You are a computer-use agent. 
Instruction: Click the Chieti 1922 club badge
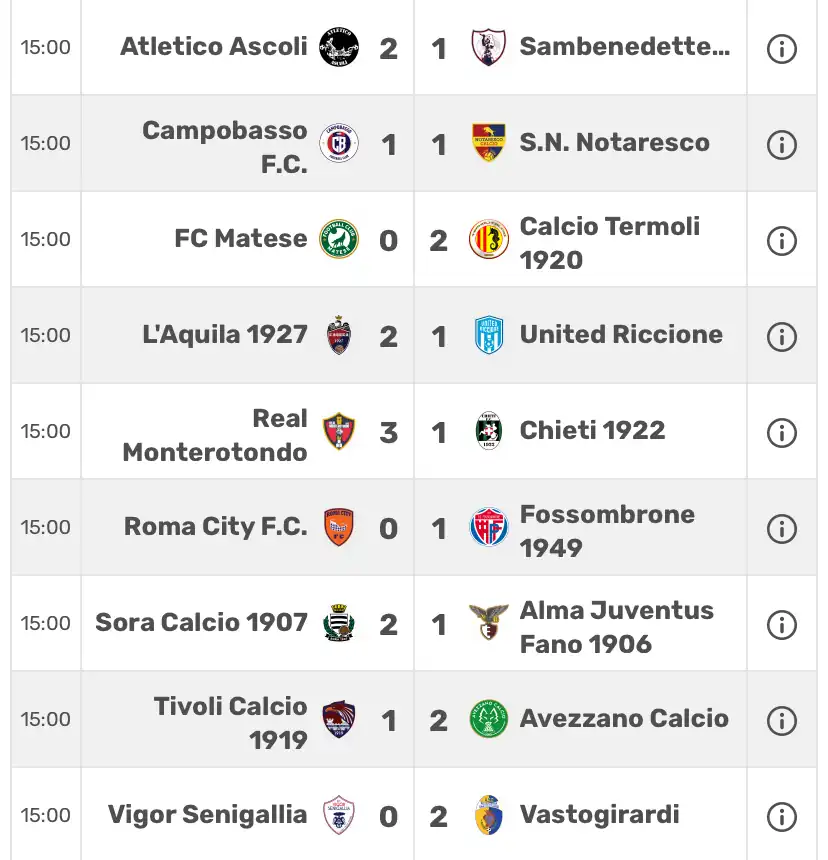(x=489, y=431)
